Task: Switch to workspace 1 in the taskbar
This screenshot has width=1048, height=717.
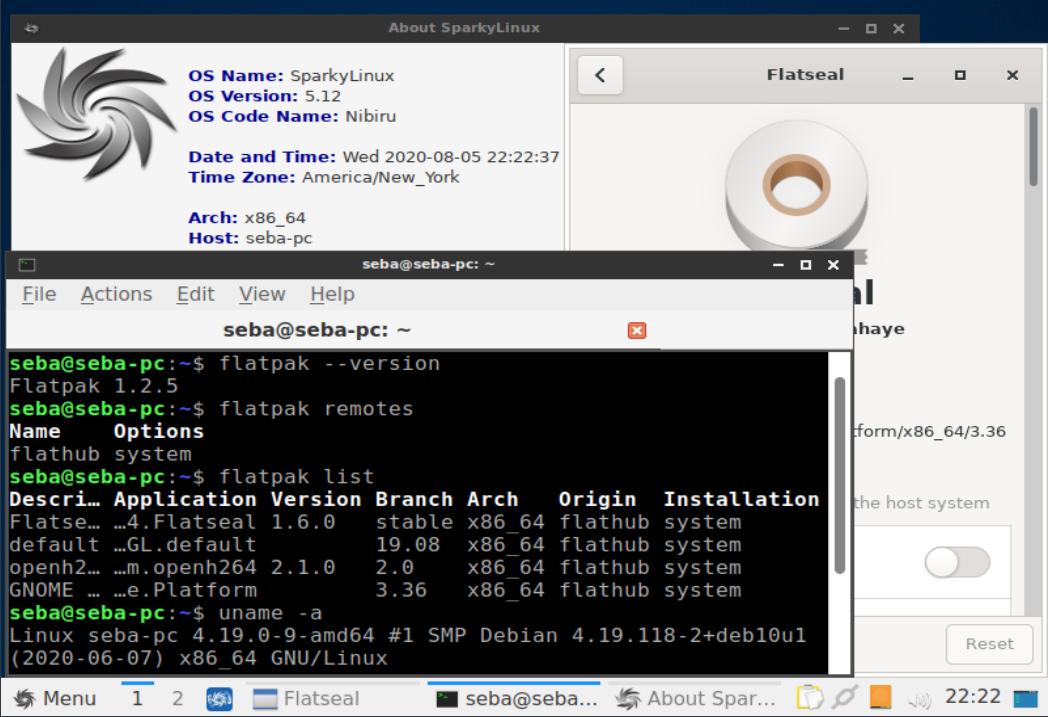Action: click(137, 698)
